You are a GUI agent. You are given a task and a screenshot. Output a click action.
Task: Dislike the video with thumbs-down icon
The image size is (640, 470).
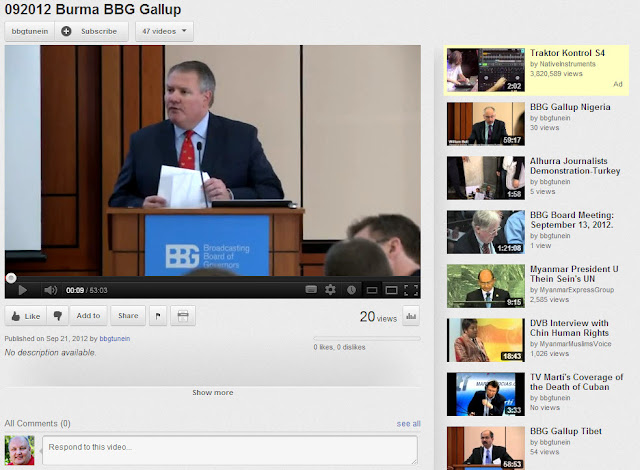(58, 316)
